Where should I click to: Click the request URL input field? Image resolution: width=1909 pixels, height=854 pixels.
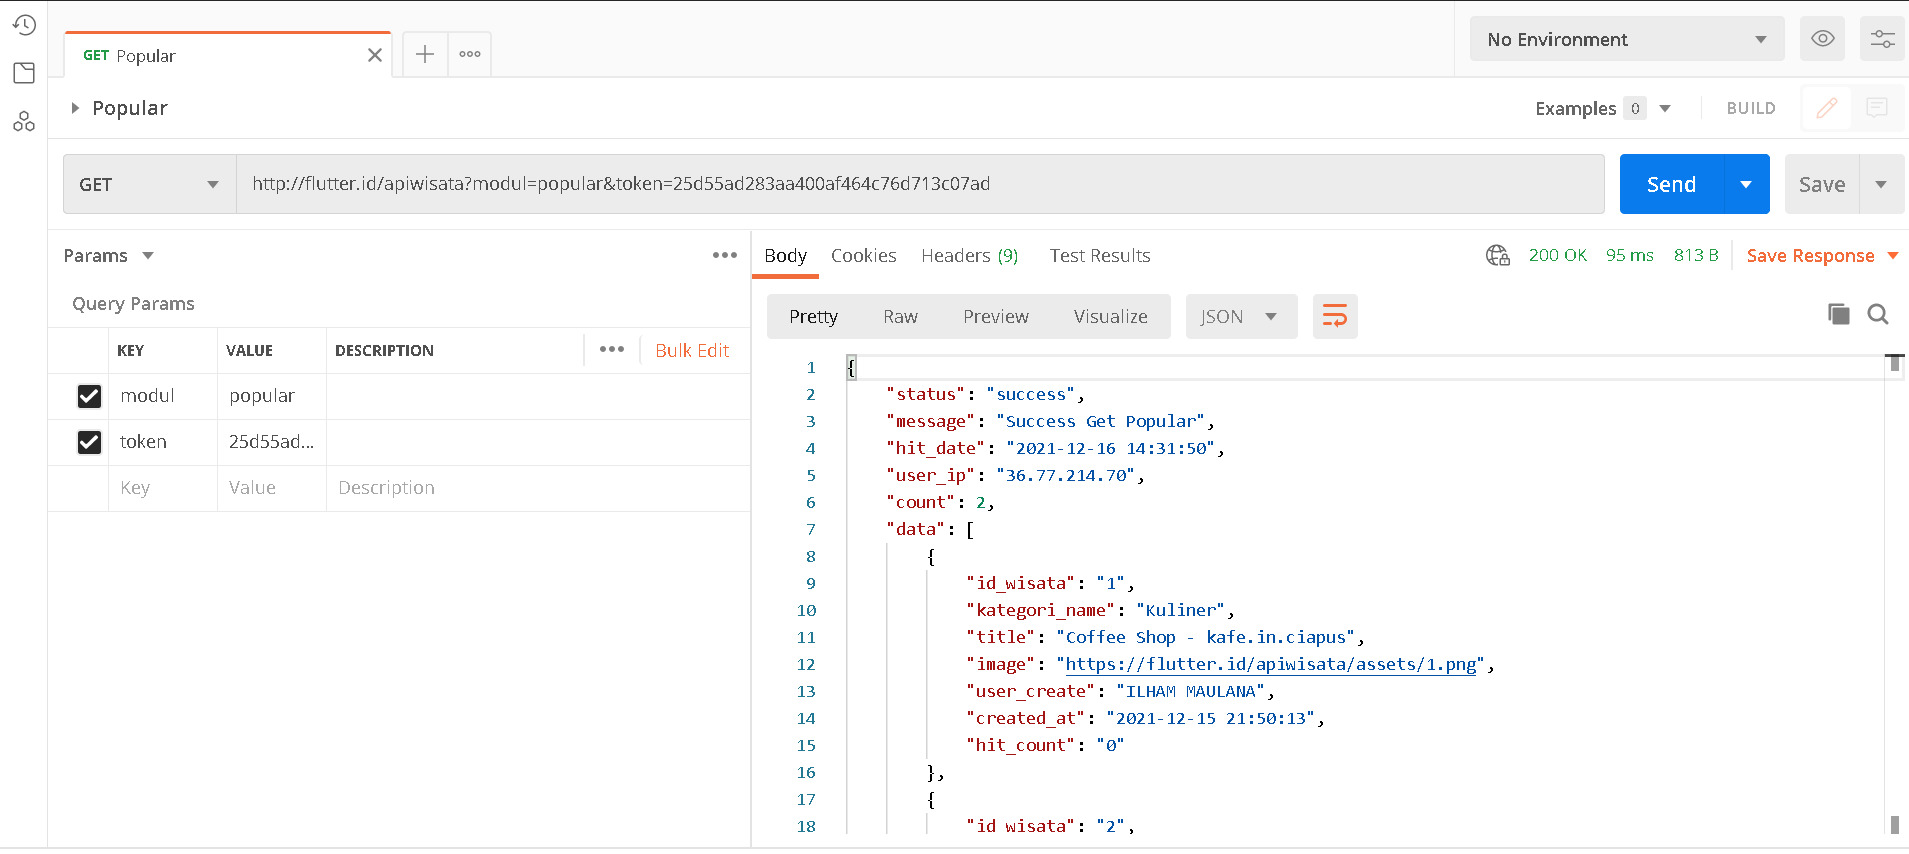point(920,184)
